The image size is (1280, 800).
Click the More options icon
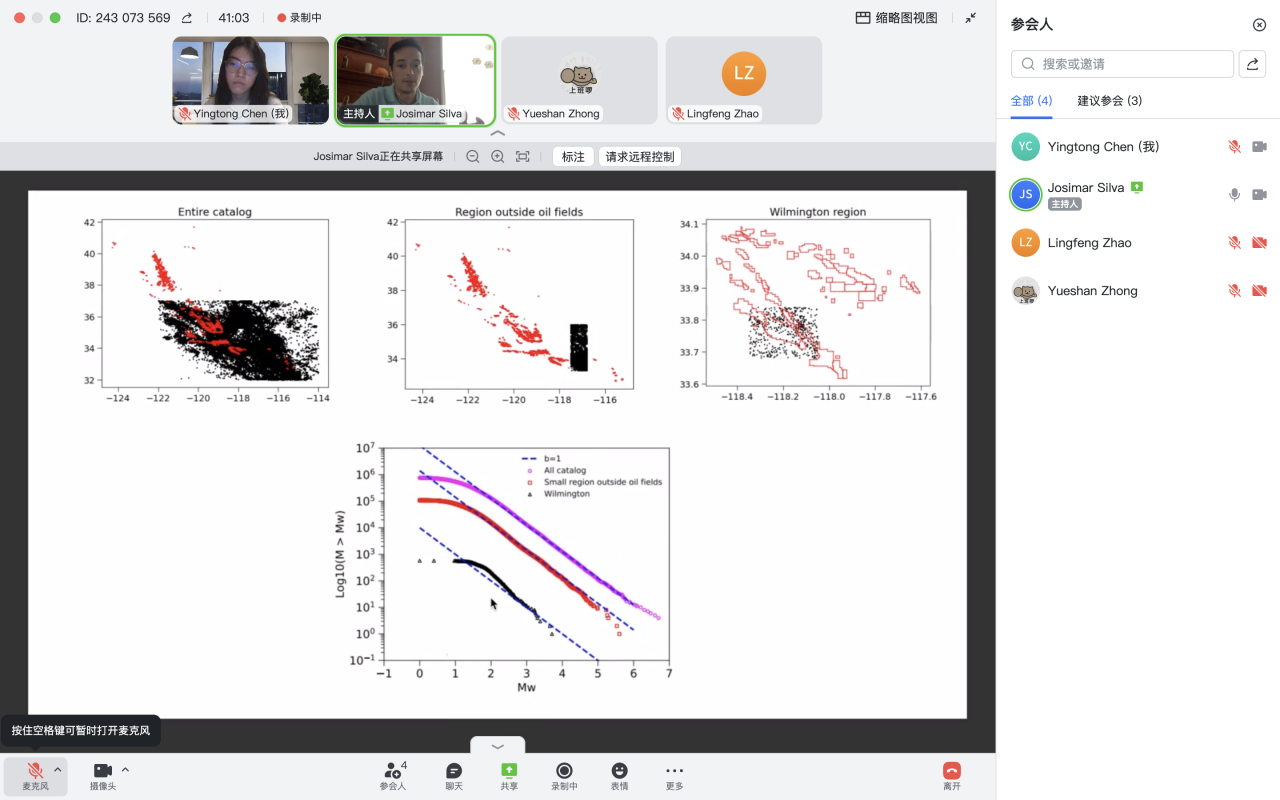(x=674, y=771)
